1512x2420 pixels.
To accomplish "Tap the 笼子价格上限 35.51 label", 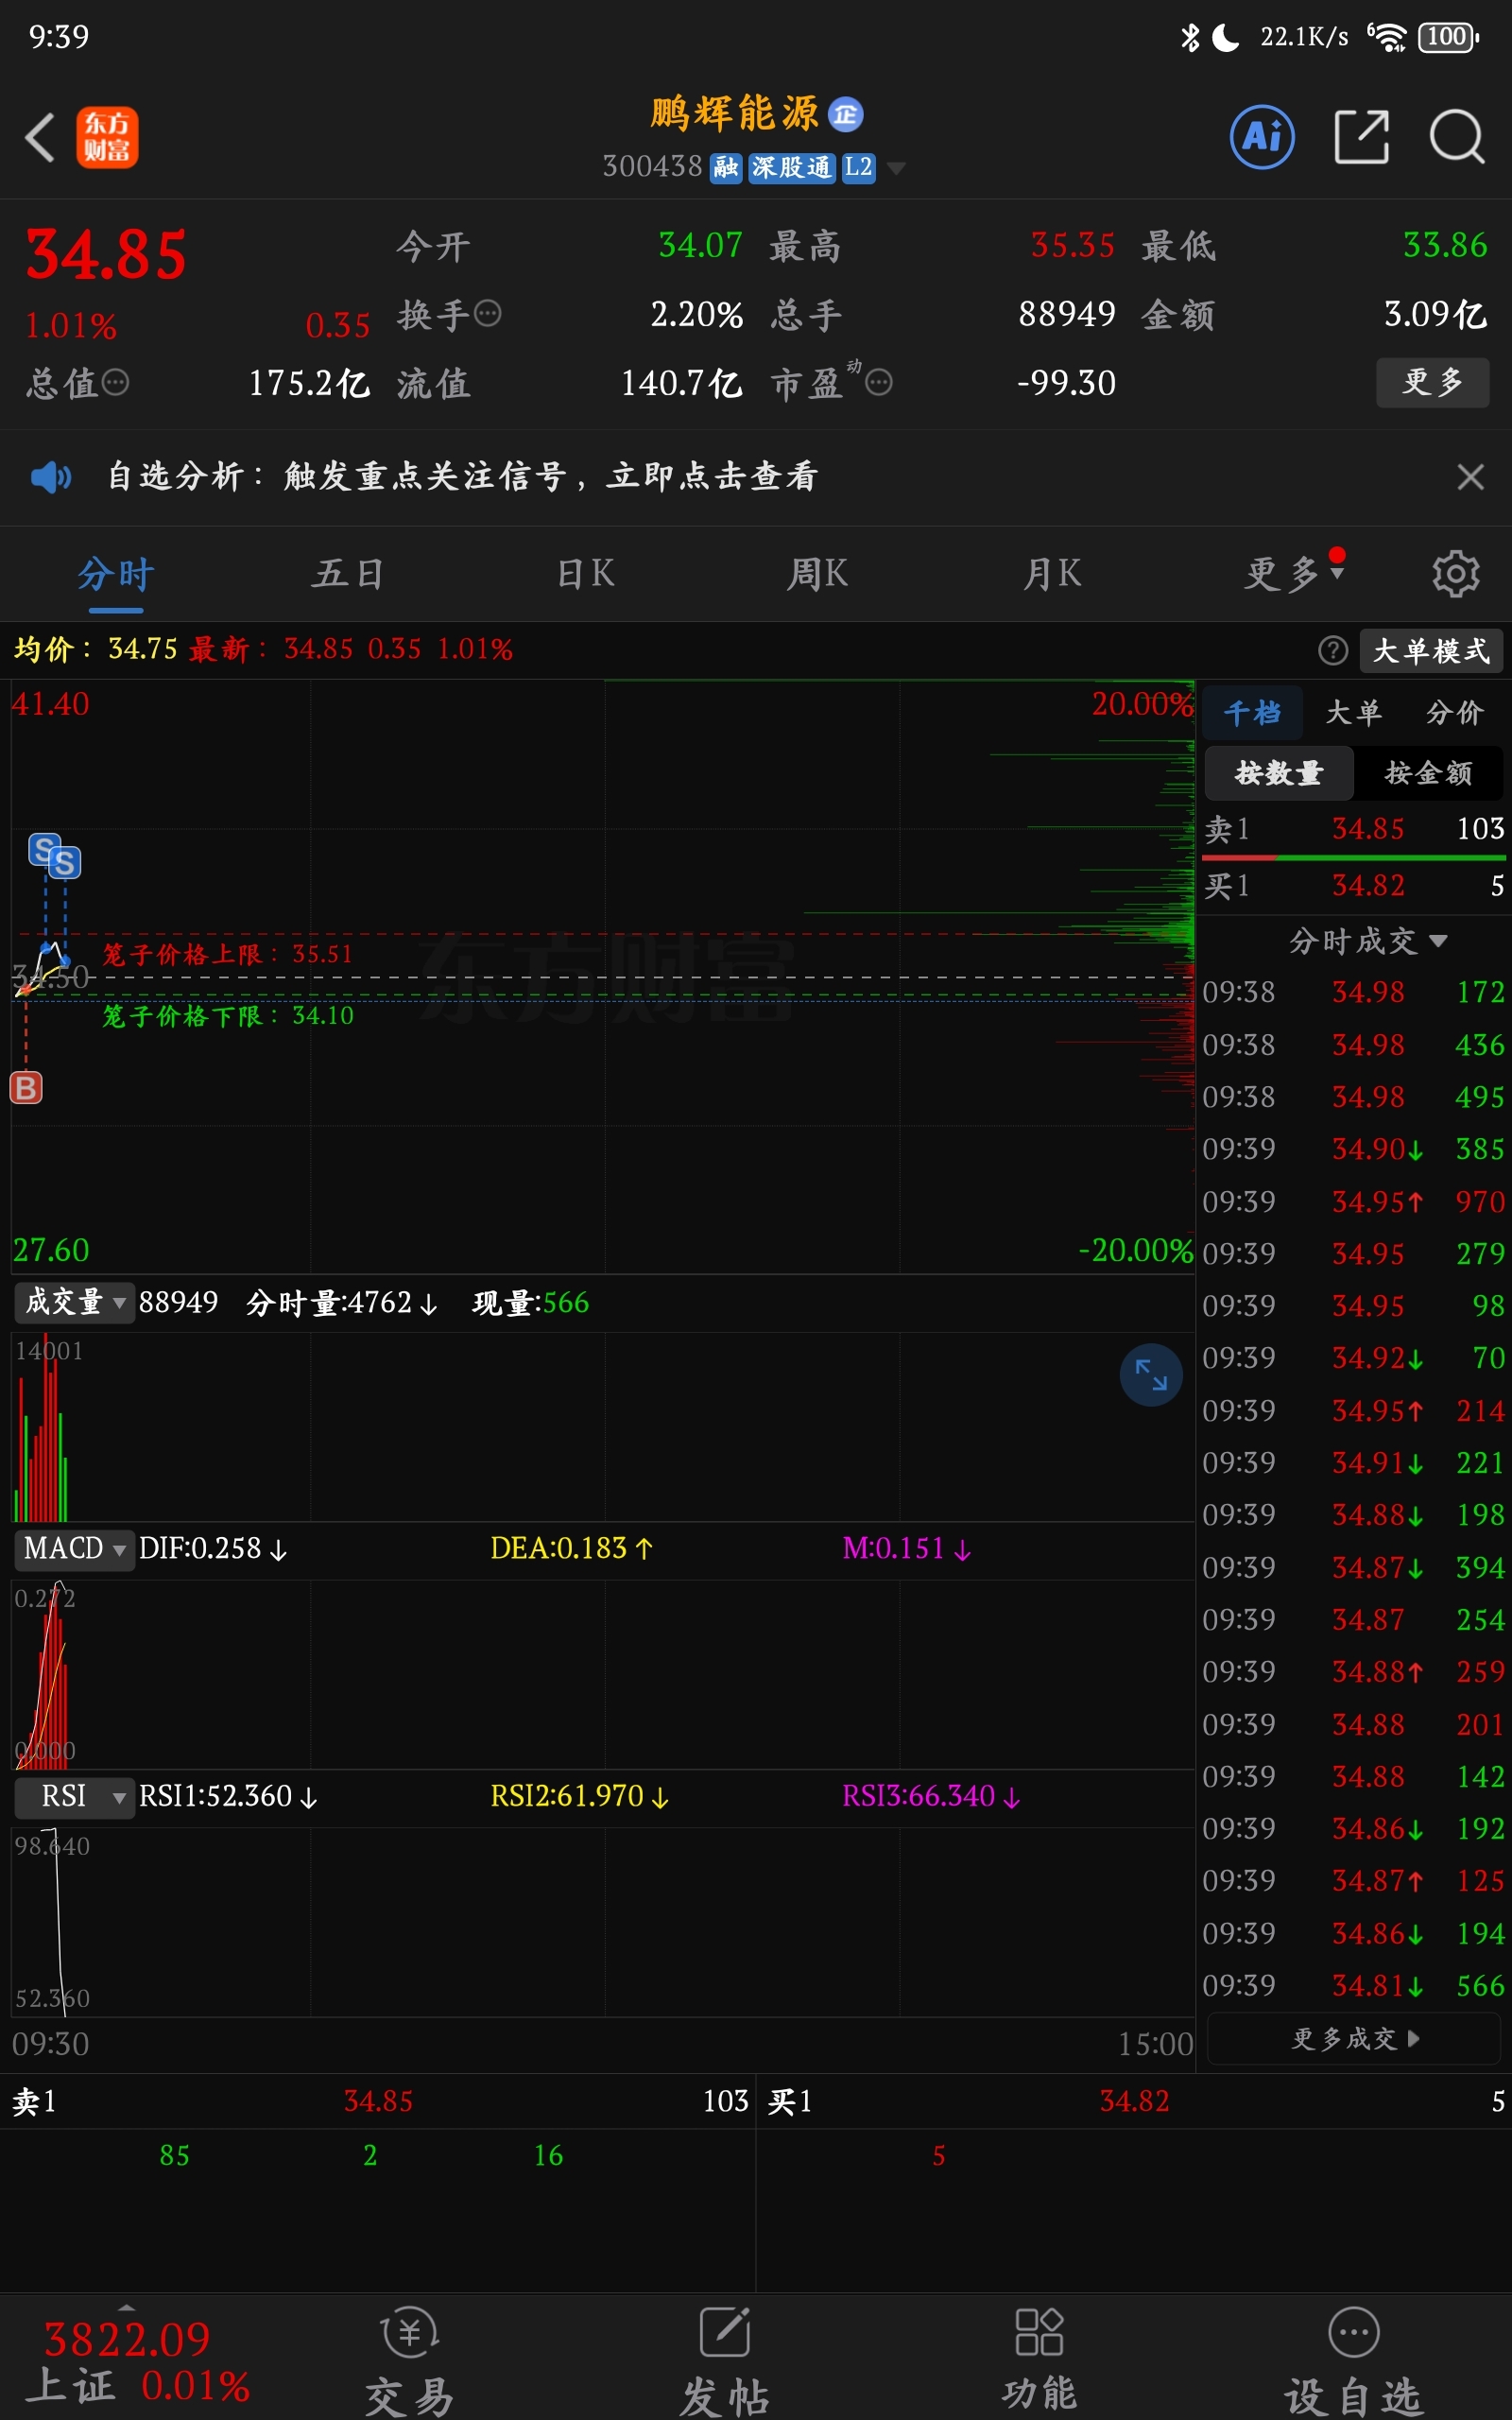I will tap(228, 954).
